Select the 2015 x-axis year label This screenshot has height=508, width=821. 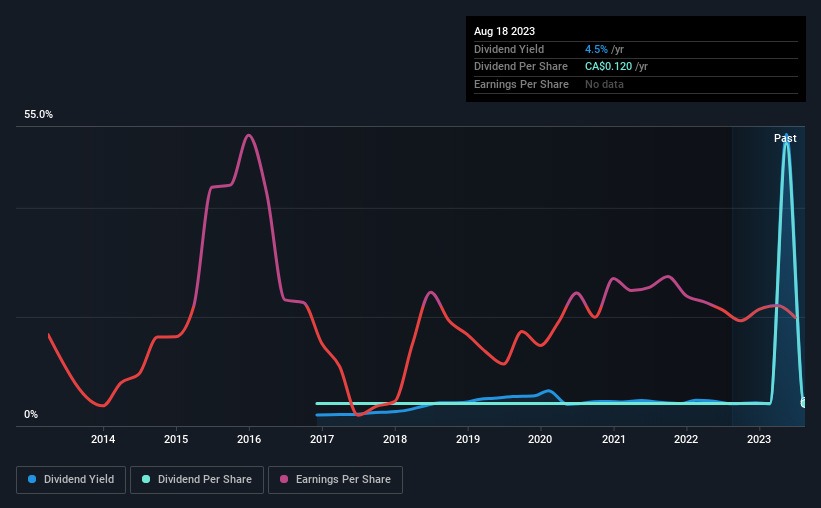tap(176, 439)
